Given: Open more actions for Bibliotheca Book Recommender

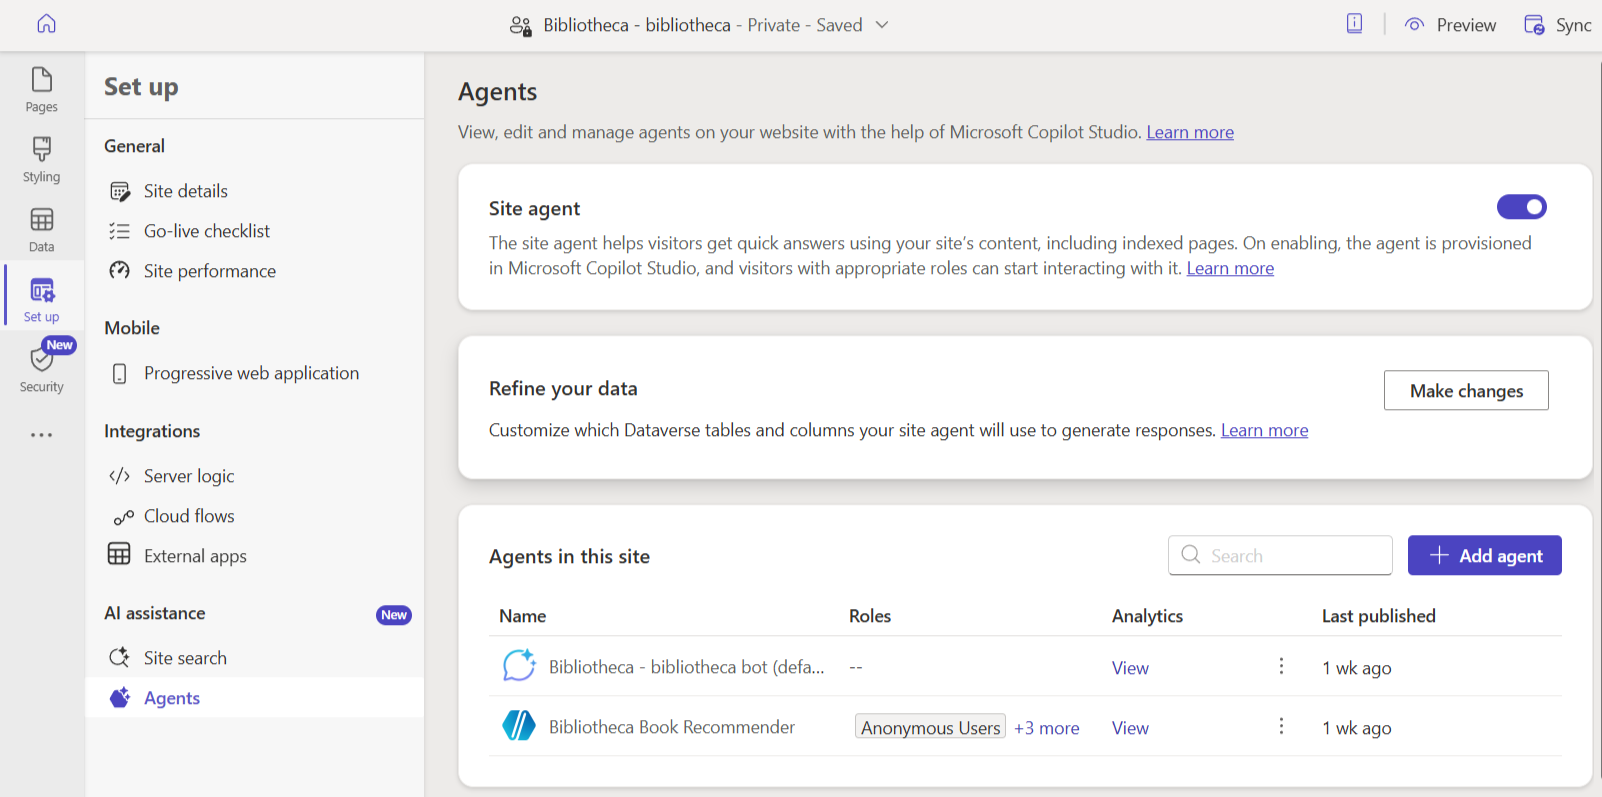Looking at the screenshot, I should (1281, 727).
